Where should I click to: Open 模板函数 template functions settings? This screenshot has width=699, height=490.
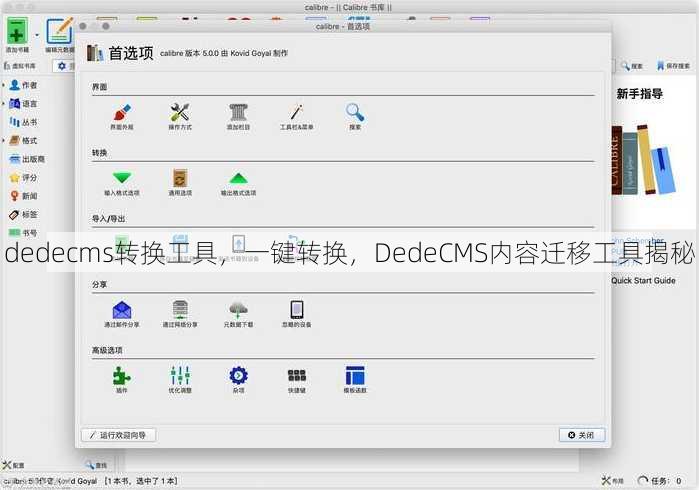point(355,380)
